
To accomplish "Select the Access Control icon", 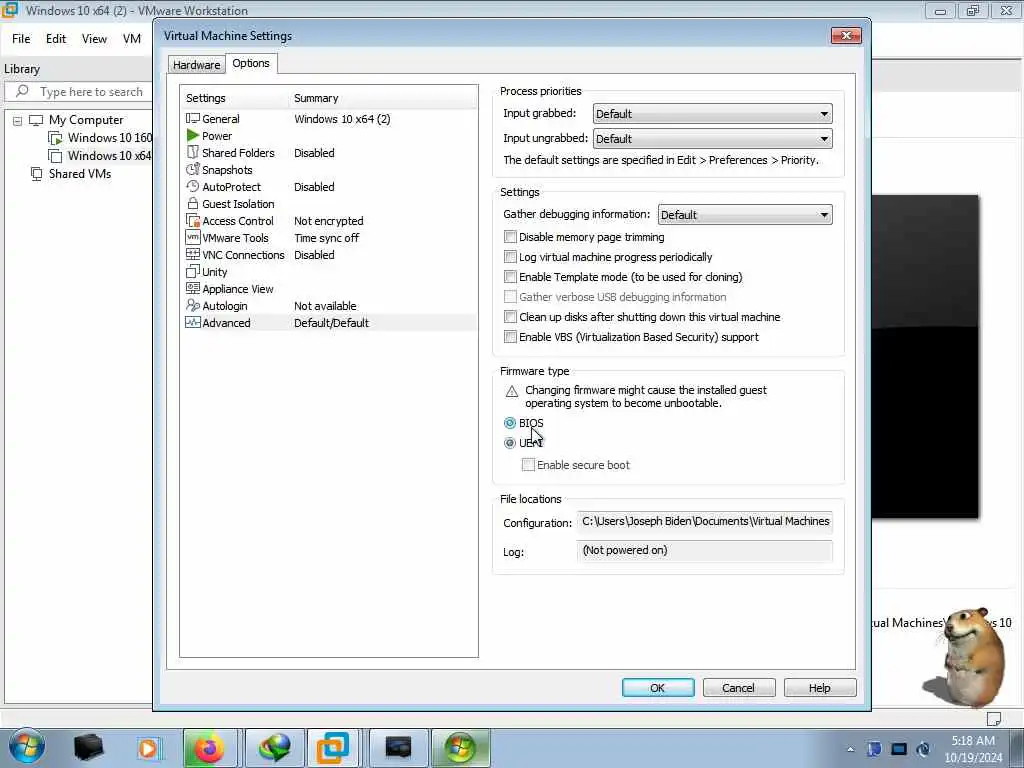I will pos(193,221).
